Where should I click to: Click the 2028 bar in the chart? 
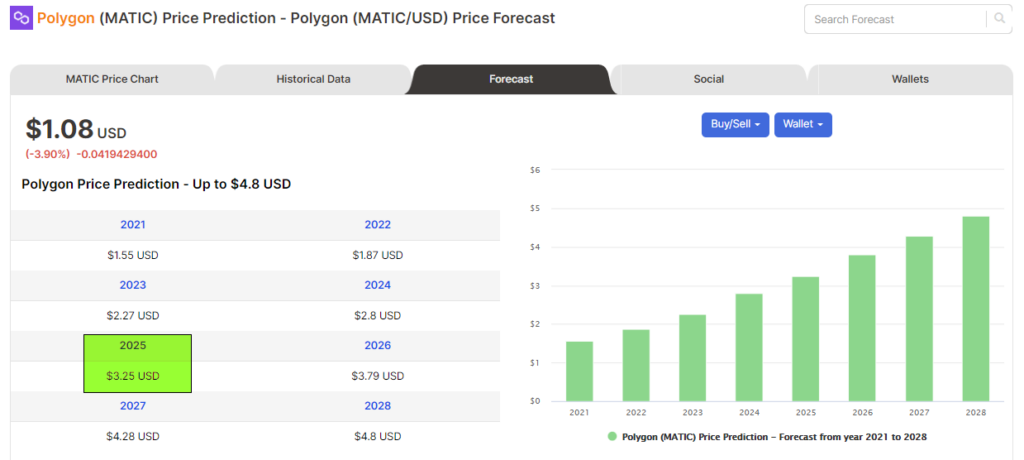coord(976,309)
